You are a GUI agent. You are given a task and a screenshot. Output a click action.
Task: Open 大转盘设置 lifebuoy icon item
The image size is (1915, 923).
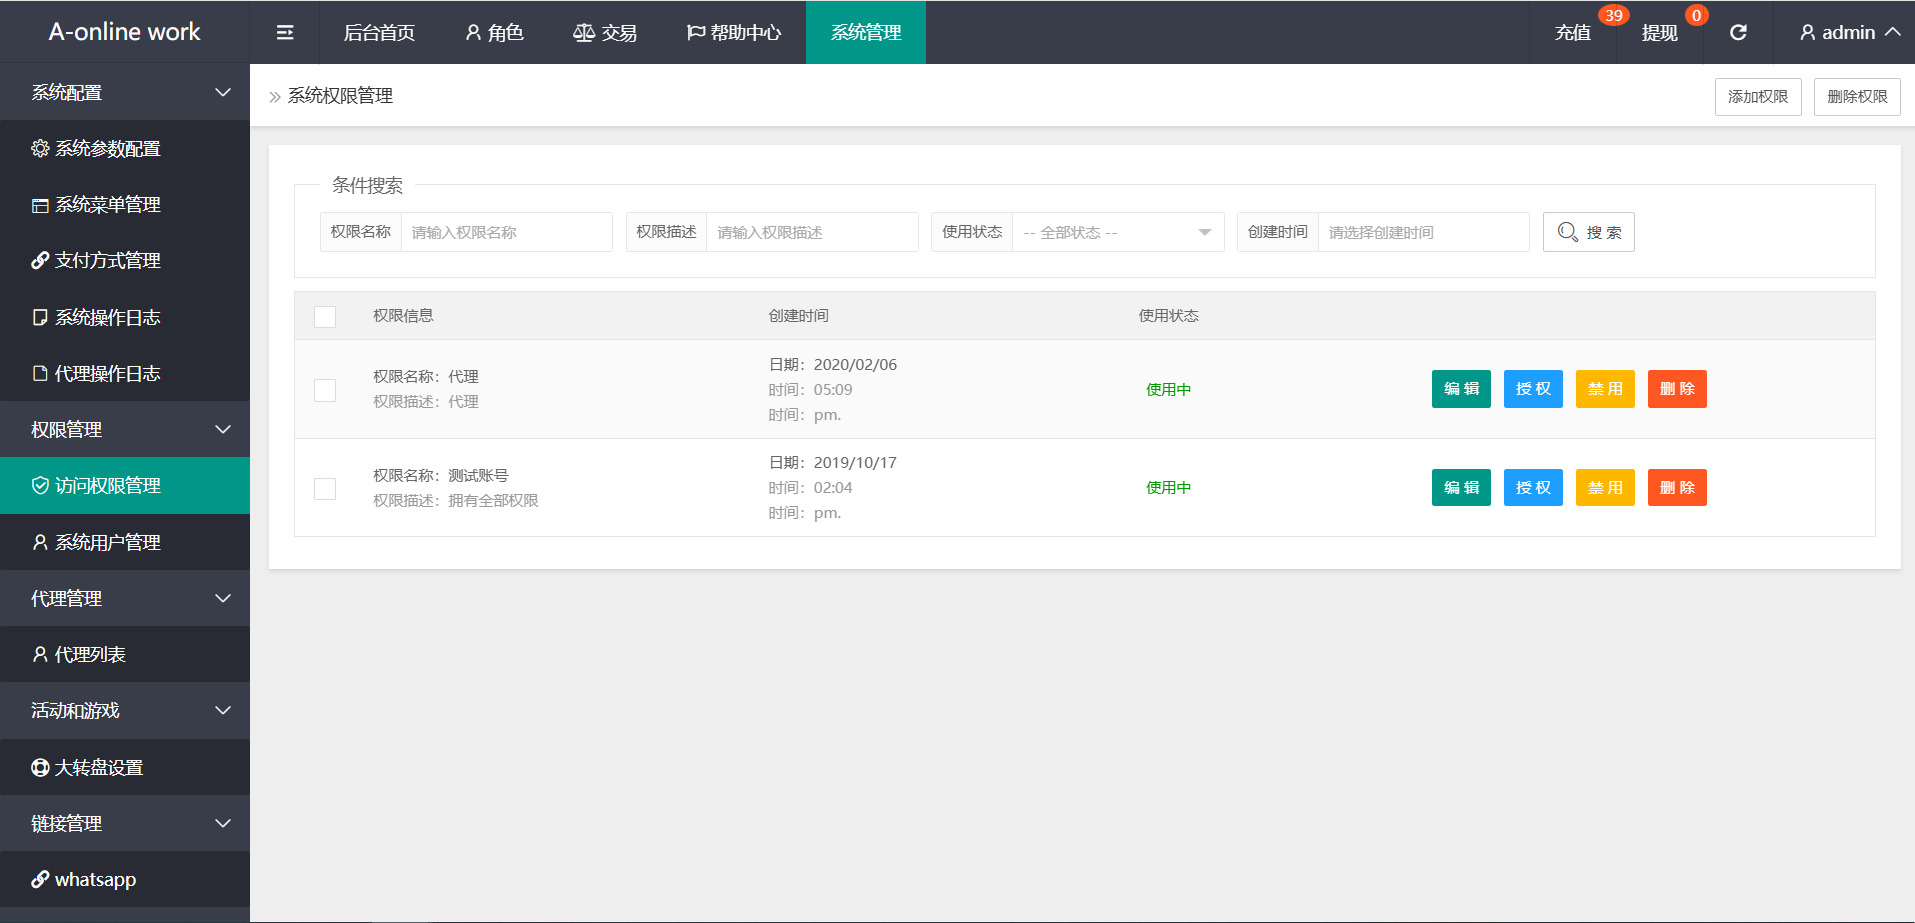40,768
